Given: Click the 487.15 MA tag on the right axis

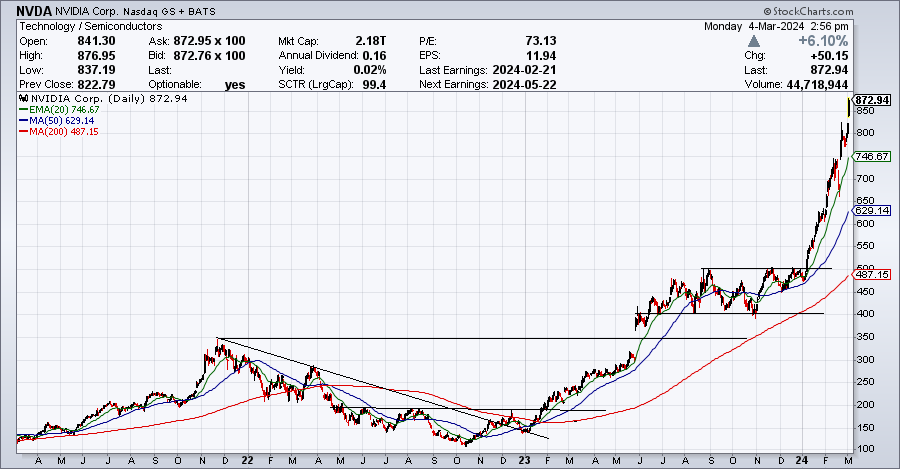Looking at the screenshot, I should pos(872,275).
